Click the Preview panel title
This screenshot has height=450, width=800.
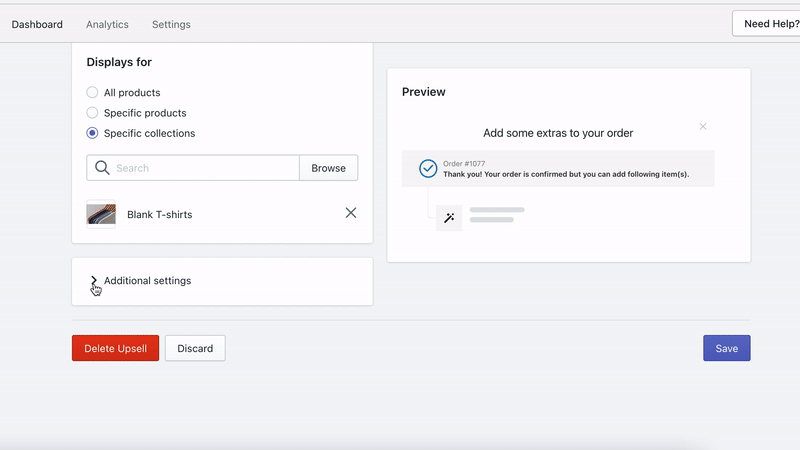coord(423,92)
